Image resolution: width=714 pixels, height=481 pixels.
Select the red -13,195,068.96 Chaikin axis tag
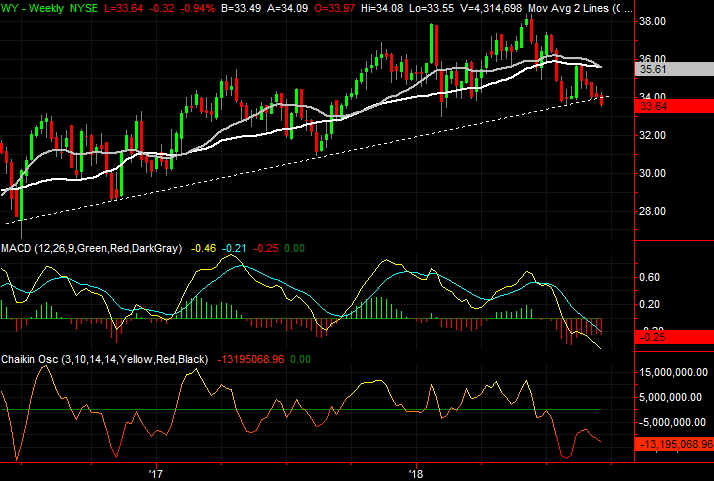point(674,444)
